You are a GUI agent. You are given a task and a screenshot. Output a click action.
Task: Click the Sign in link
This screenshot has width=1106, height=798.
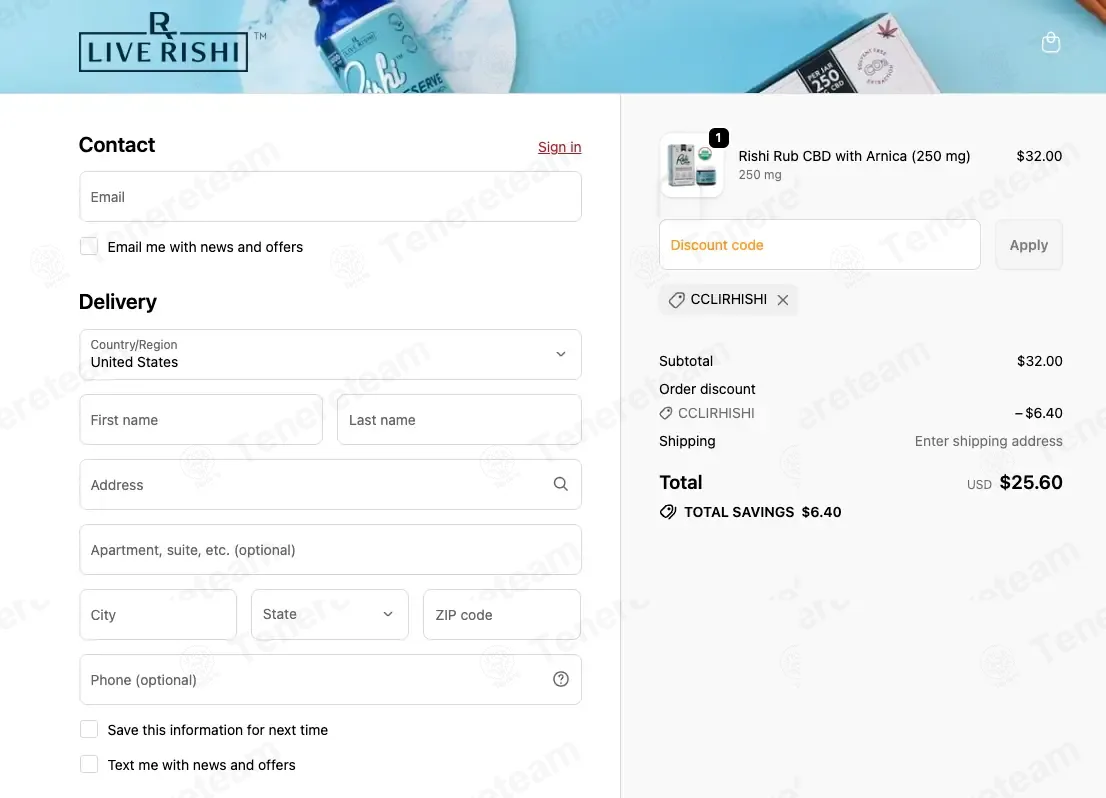click(x=559, y=147)
